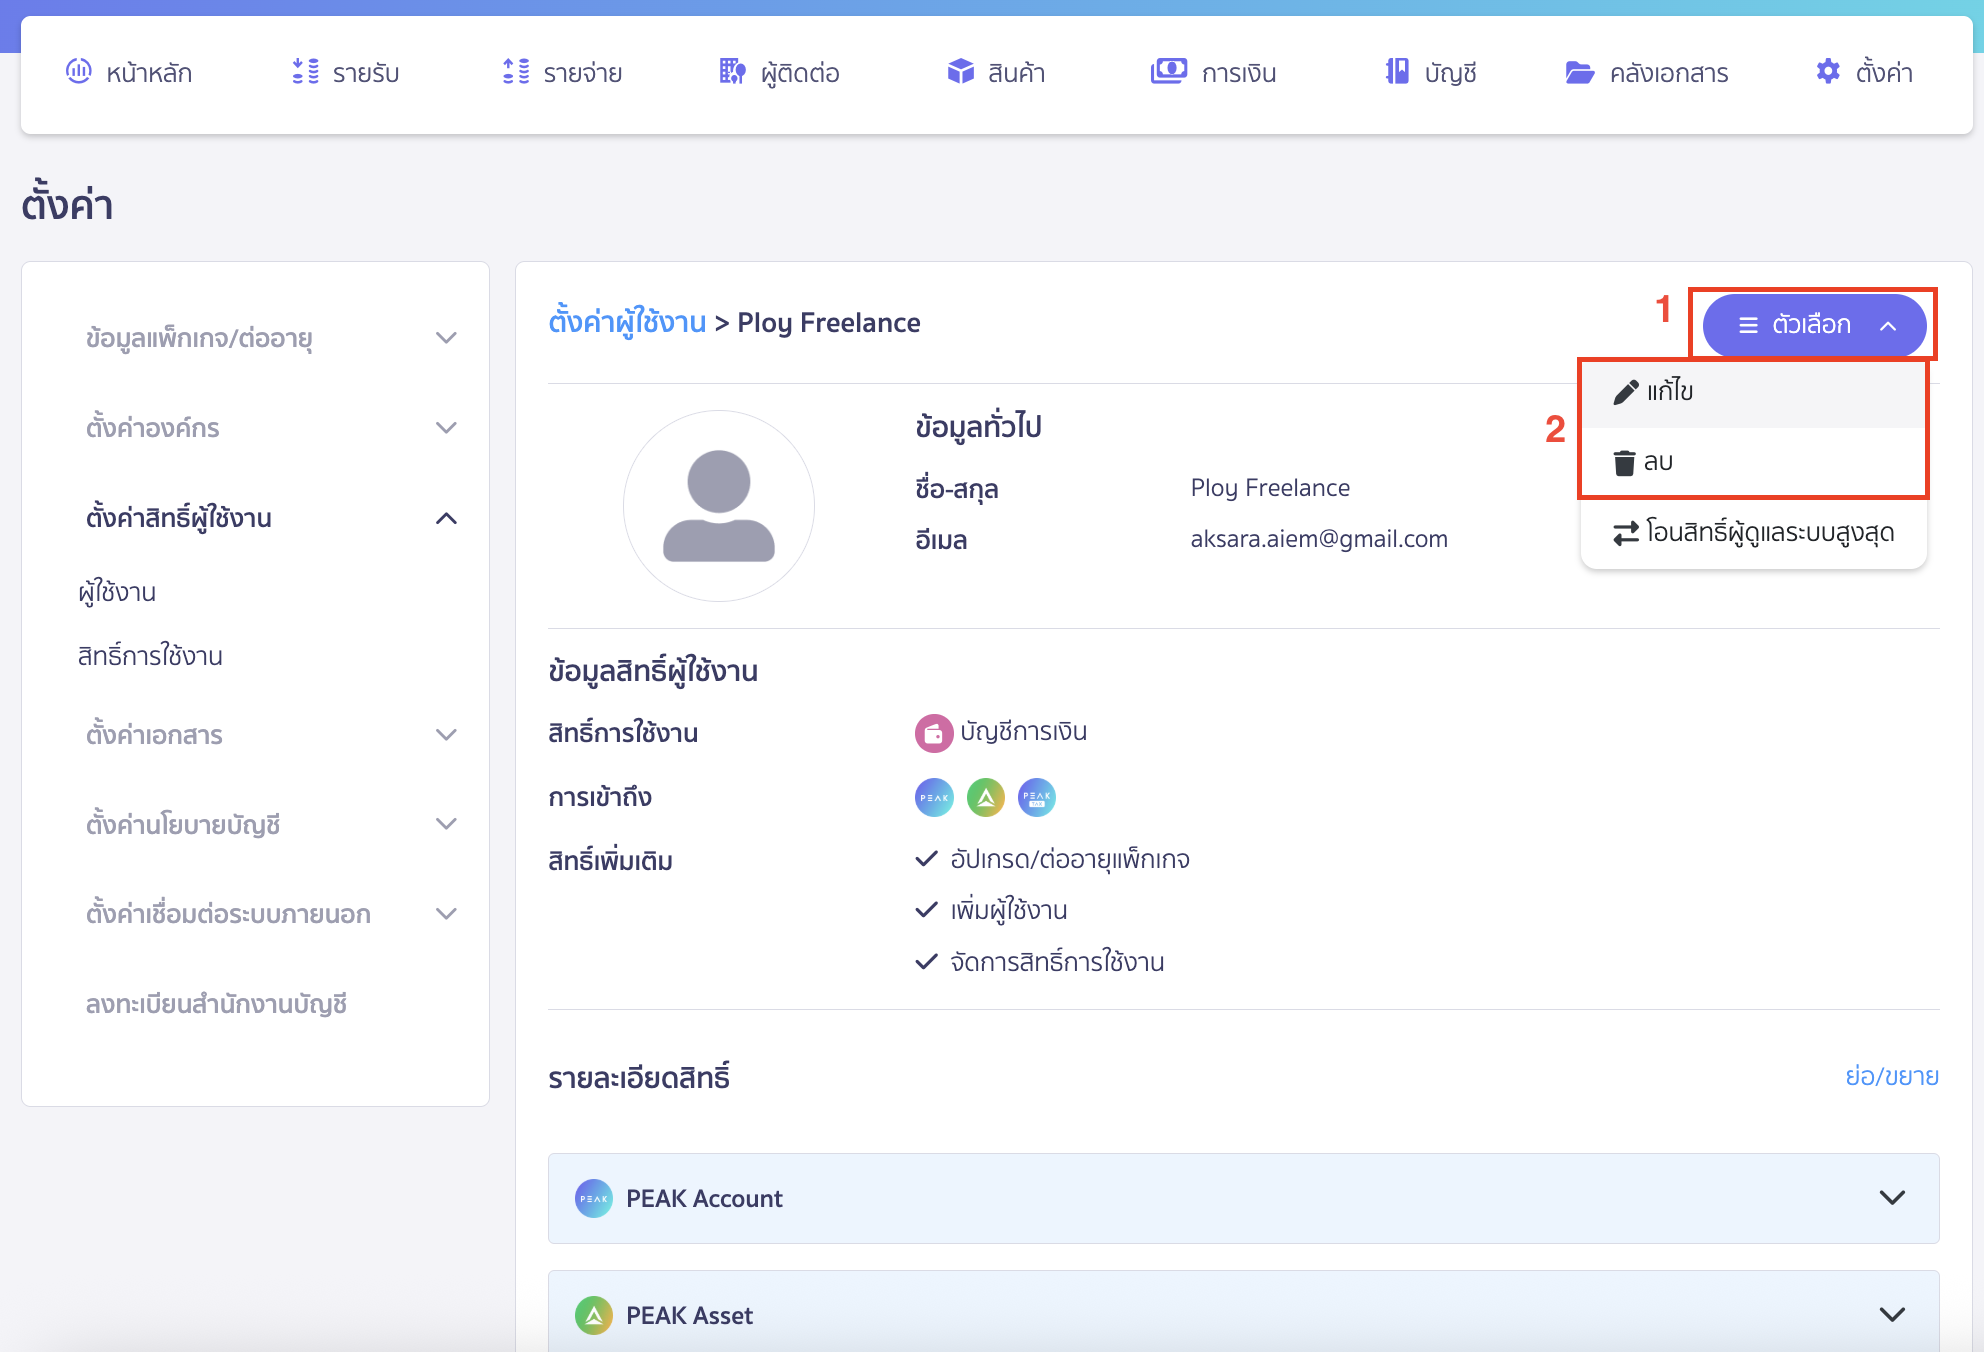
Task: Click the pink บัญชีการเงิน role icon
Action: (x=933, y=732)
